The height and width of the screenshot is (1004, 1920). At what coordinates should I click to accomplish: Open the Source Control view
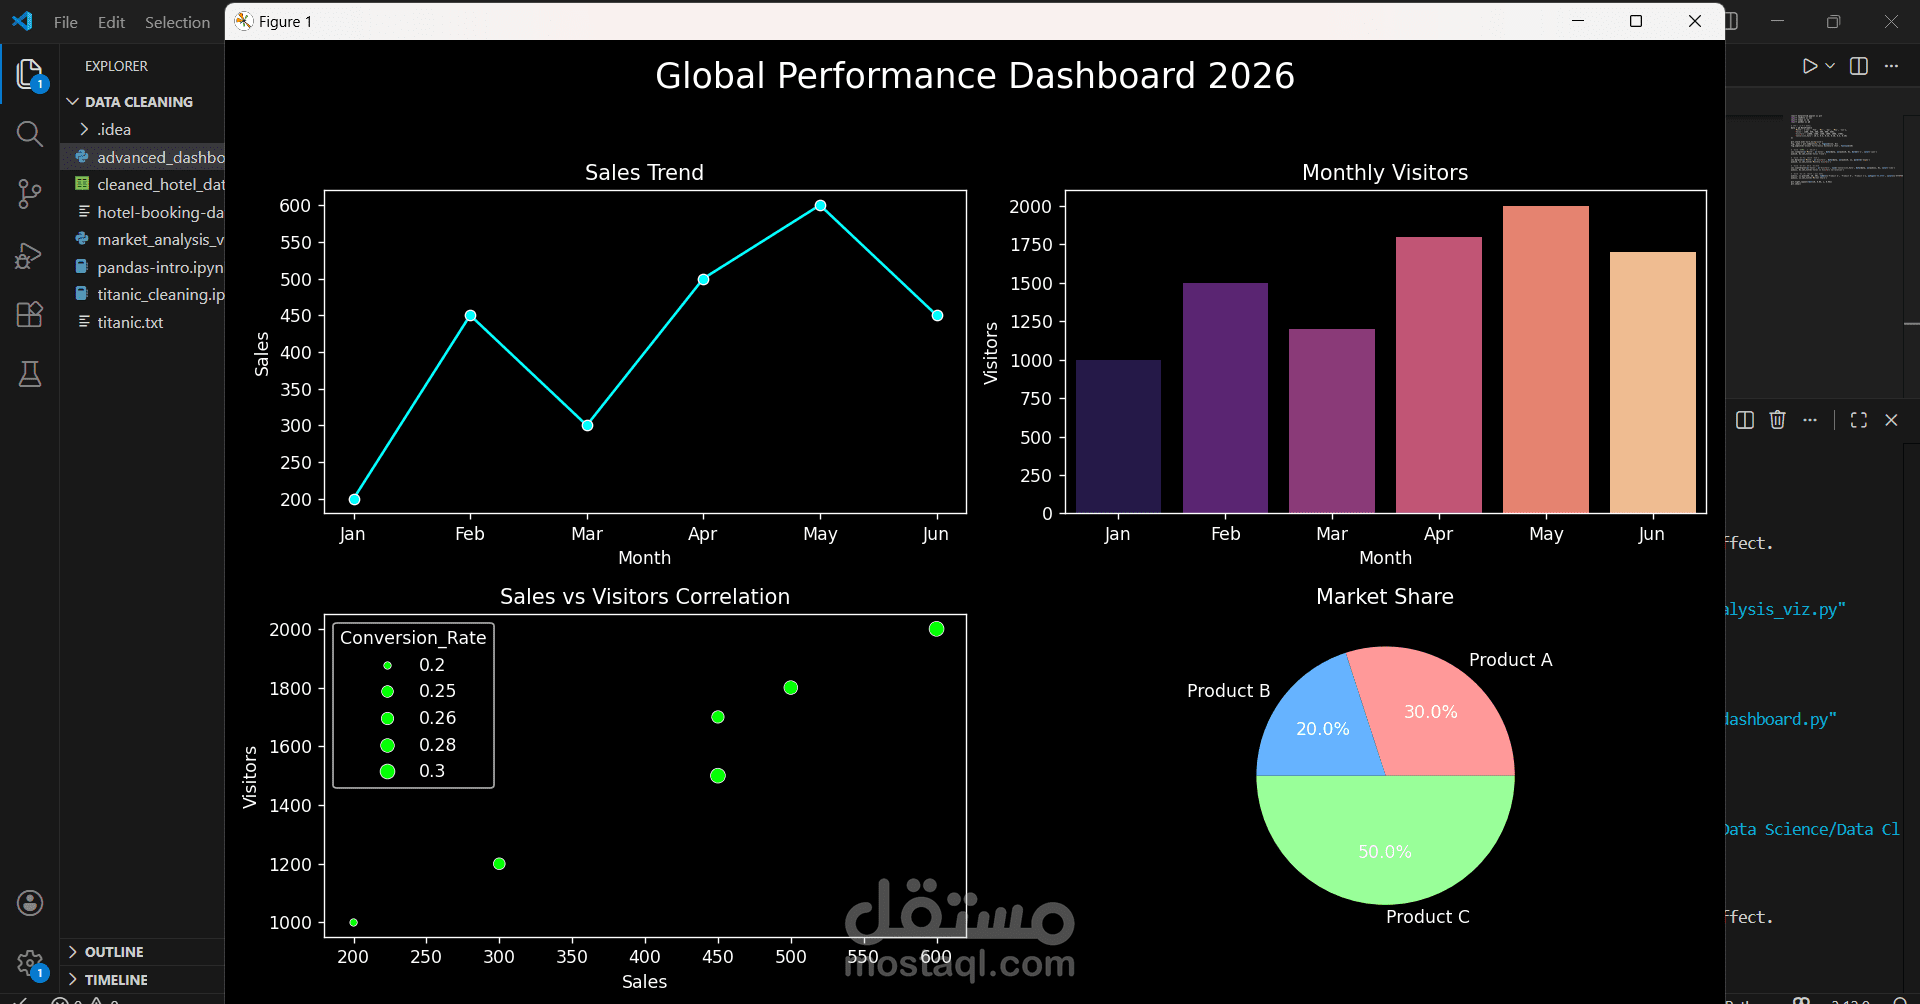(x=30, y=194)
